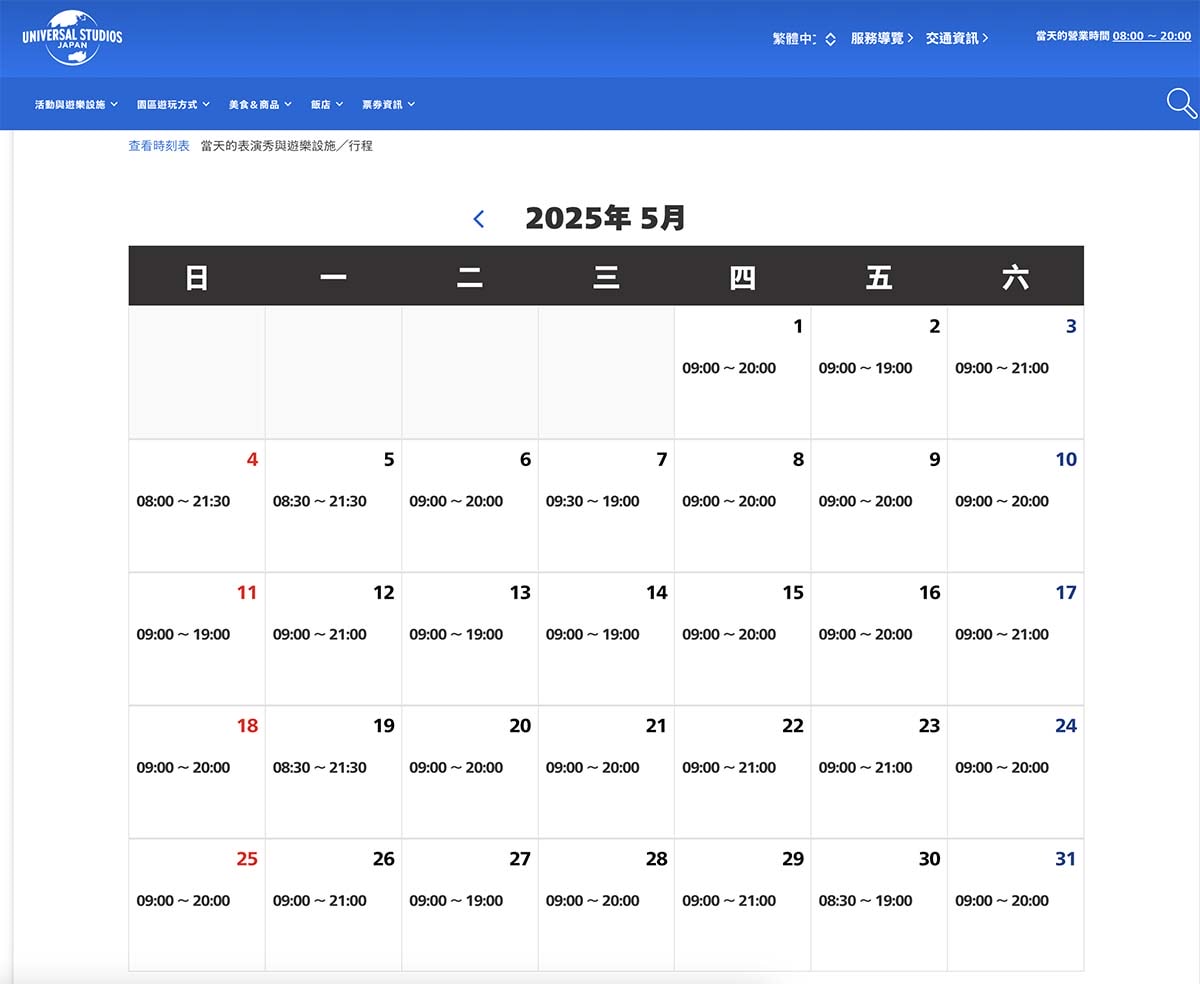This screenshot has height=984, width=1200.
Task: Select Sunday date 25
Action: [x=197, y=904]
